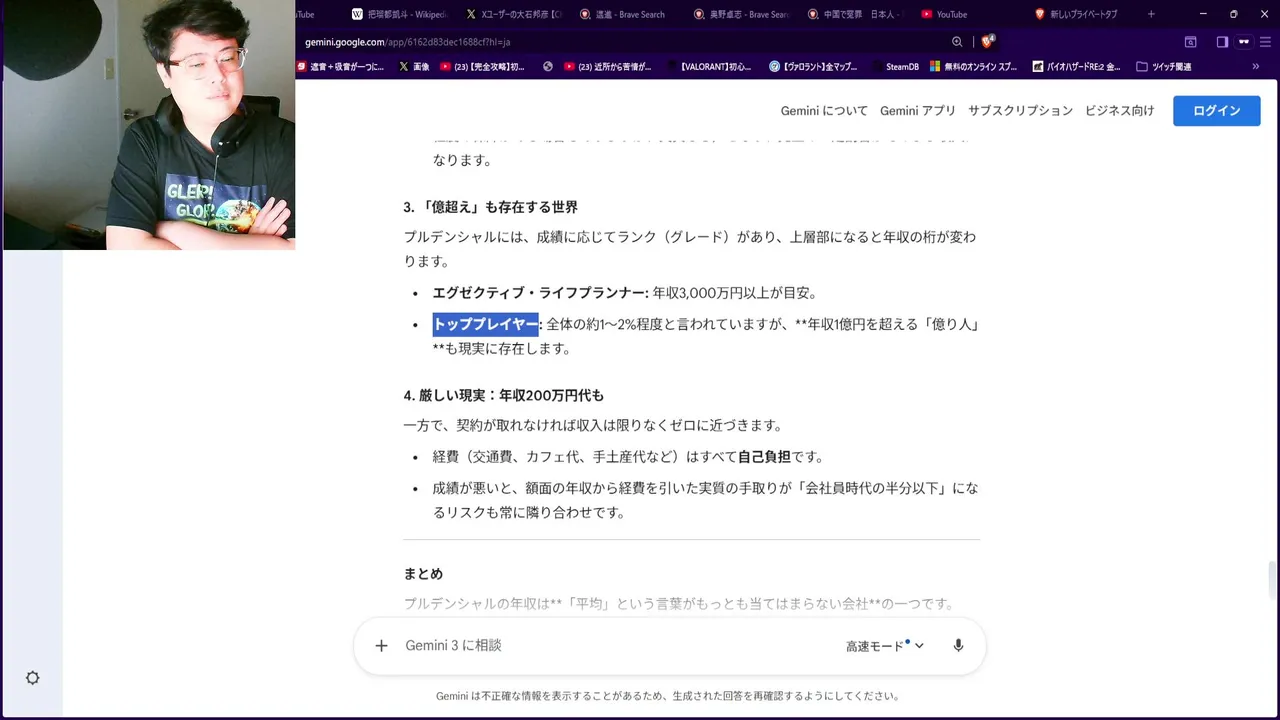The height and width of the screenshot is (720, 1280).
Task: Open the 無料のオンライン スプ bookmark
Action: click(973, 67)
